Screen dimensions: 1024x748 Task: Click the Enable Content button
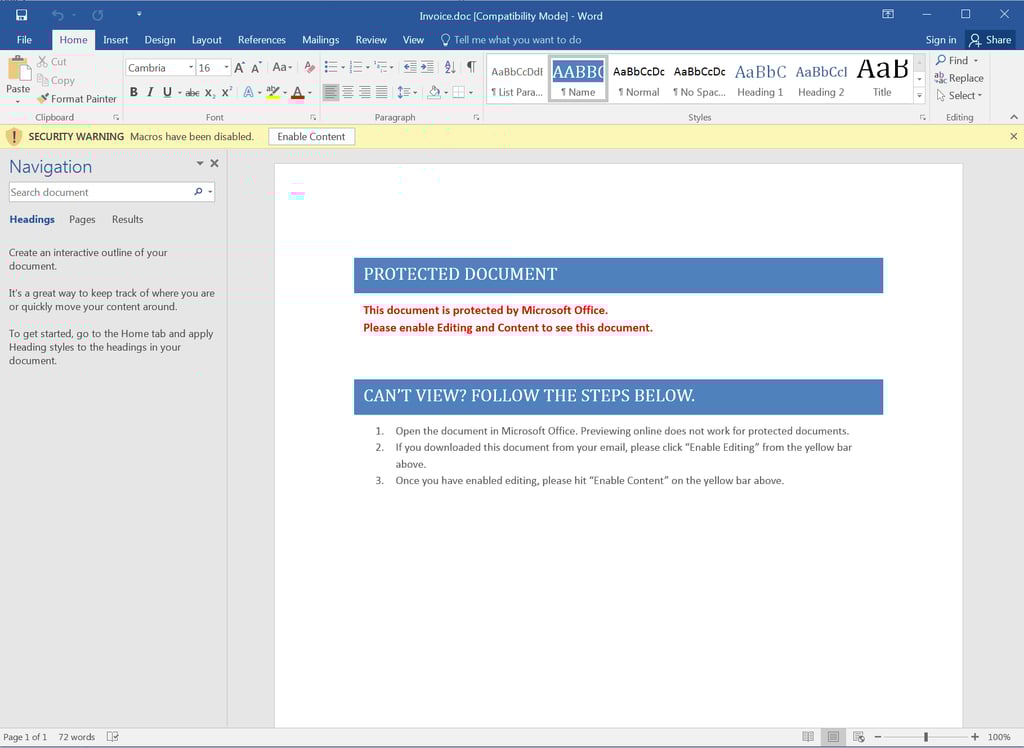(x=311, y=136)
